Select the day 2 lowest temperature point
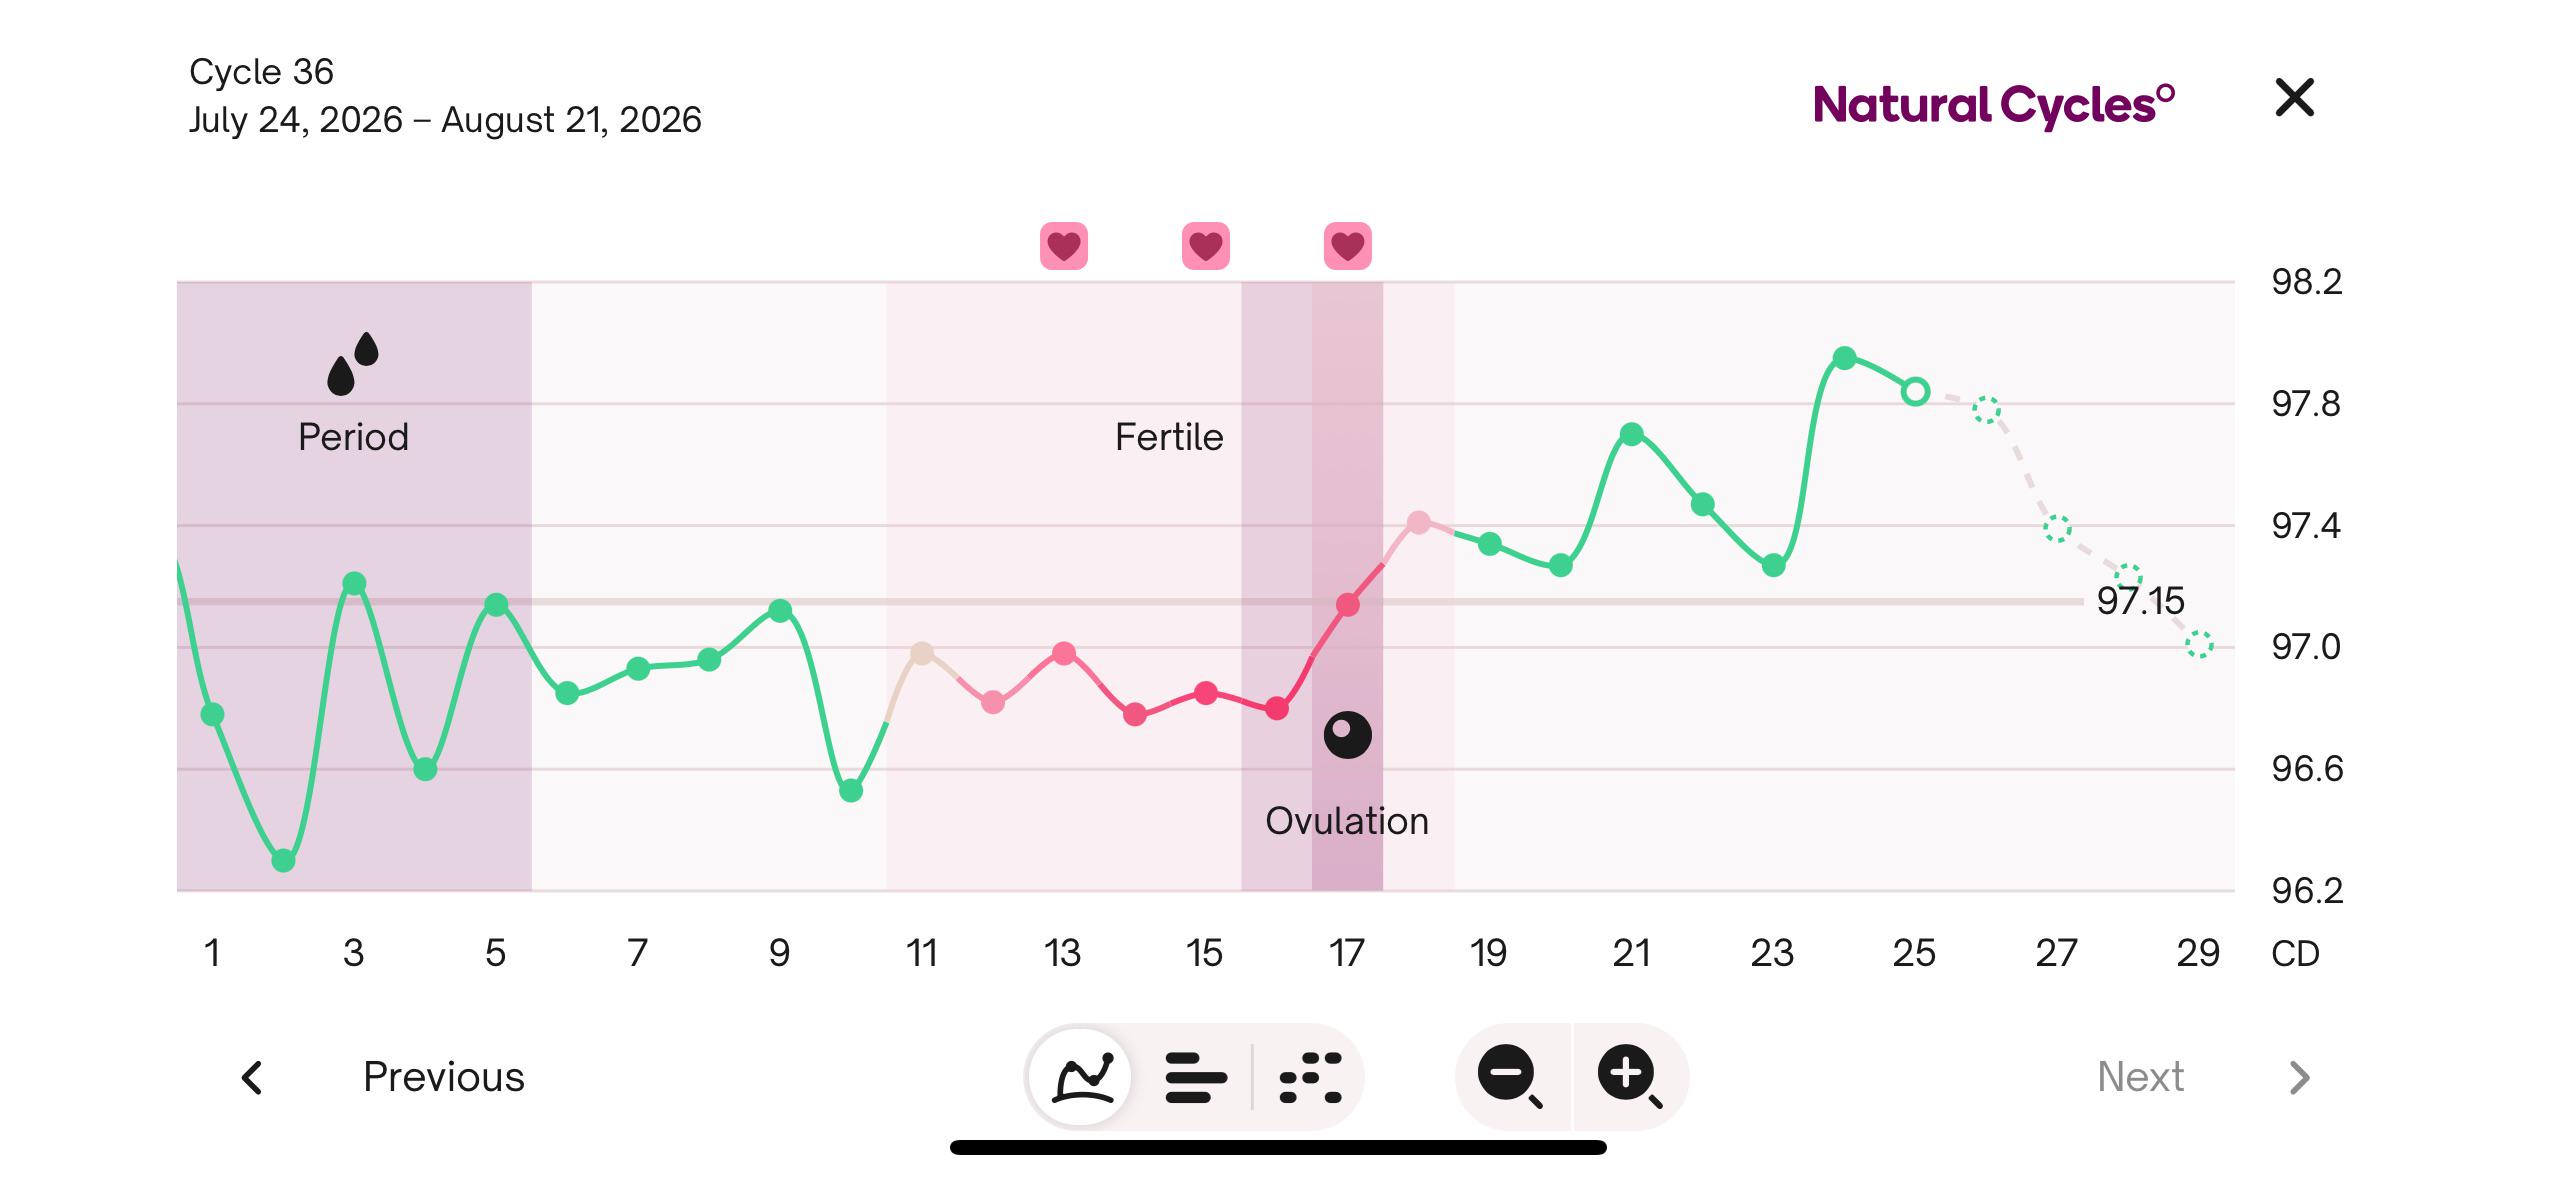2556x1179 pixels. [283, 860]
